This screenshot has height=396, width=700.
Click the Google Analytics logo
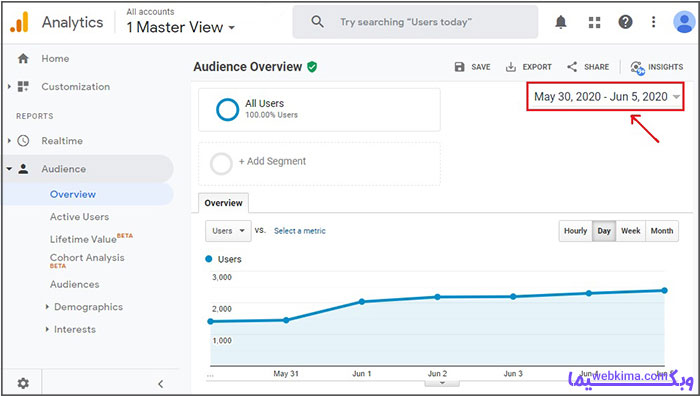[x=19, y=22]
